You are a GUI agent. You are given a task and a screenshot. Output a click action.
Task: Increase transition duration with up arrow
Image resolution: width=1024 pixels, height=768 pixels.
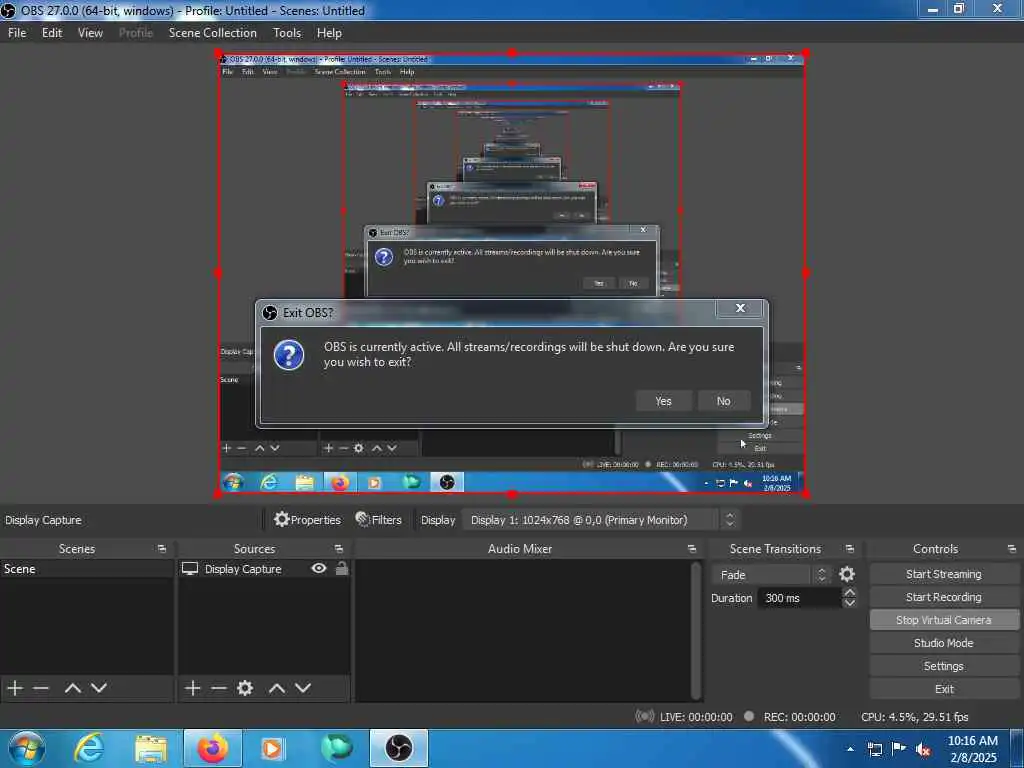point(849,592)
